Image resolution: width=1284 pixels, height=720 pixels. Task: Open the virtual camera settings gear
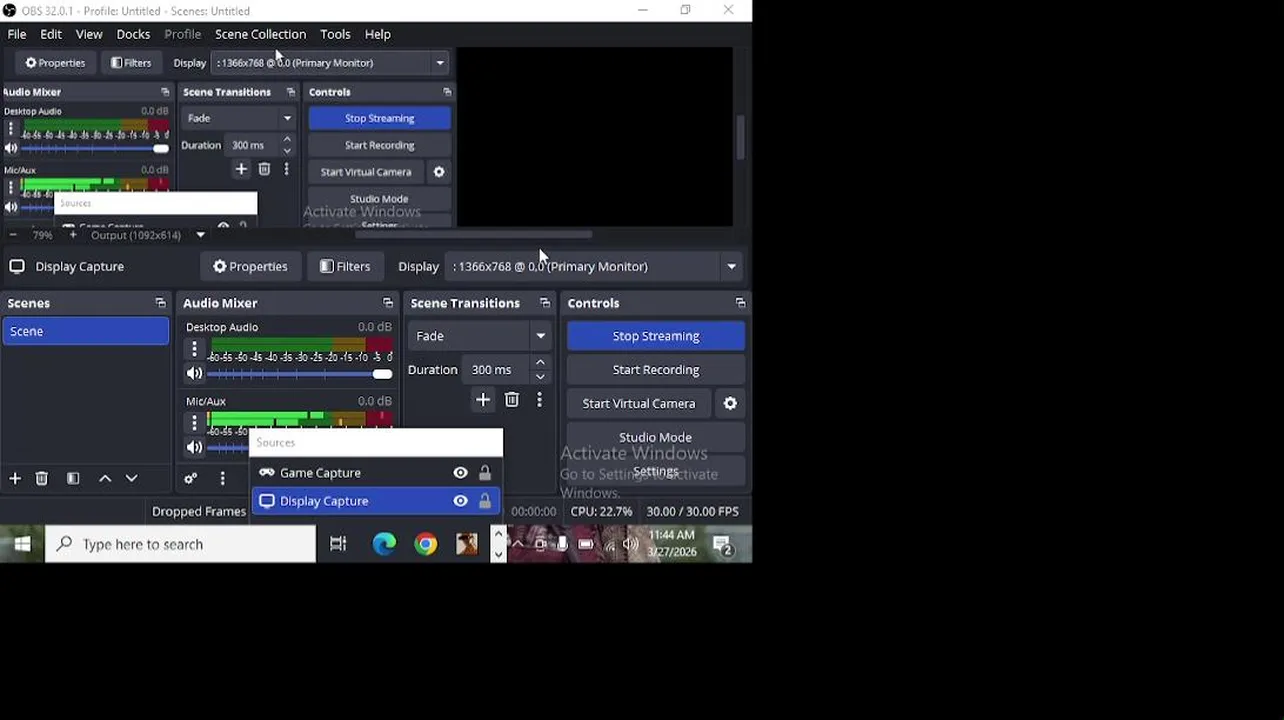(x=730, y=404)
